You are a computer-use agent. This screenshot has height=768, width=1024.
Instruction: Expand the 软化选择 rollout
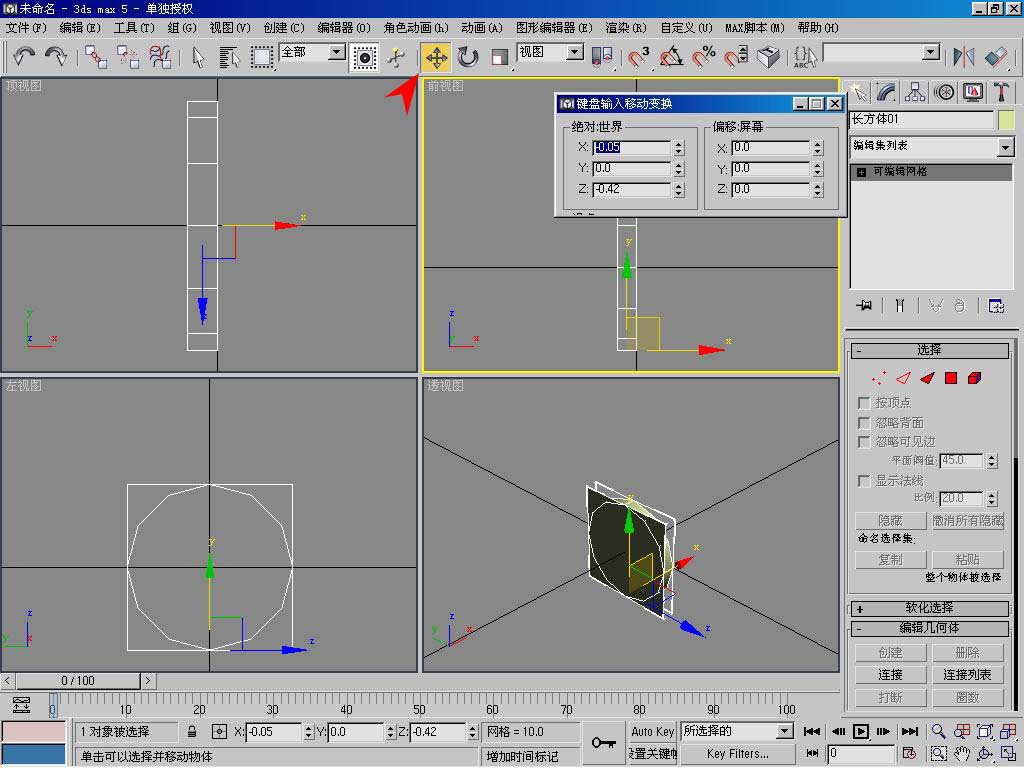[929, 608]
